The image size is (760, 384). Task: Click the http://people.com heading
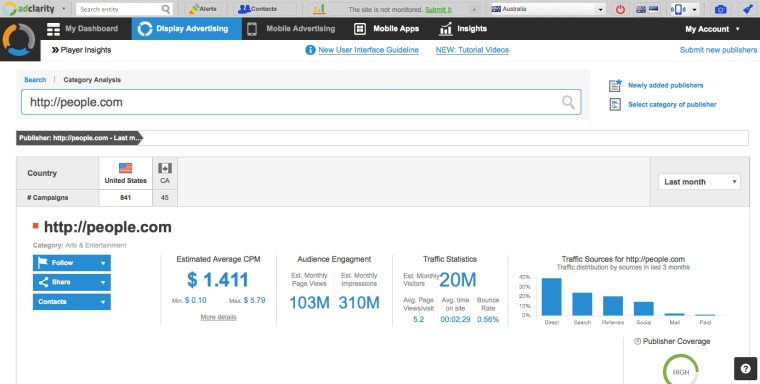coord(108,227)
